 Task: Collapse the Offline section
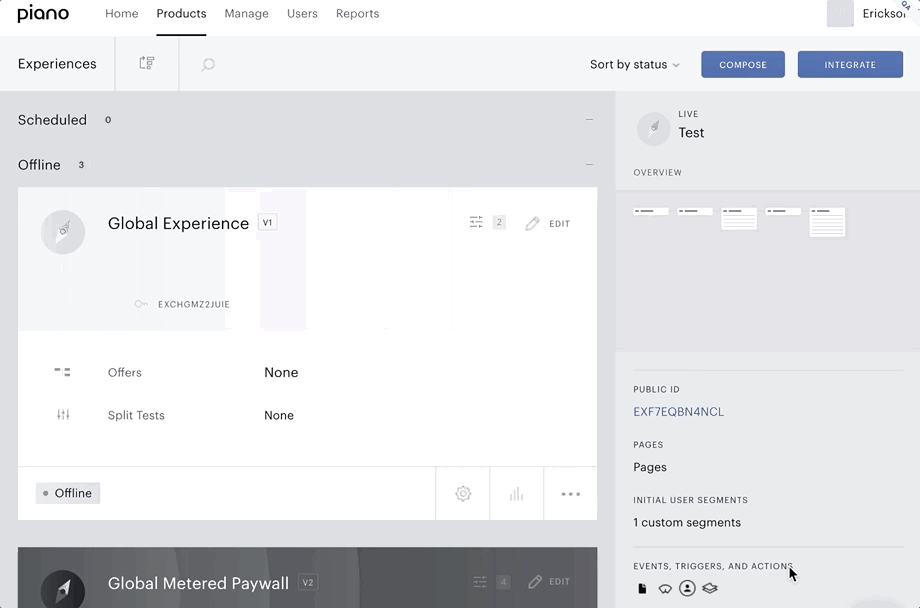589,164
